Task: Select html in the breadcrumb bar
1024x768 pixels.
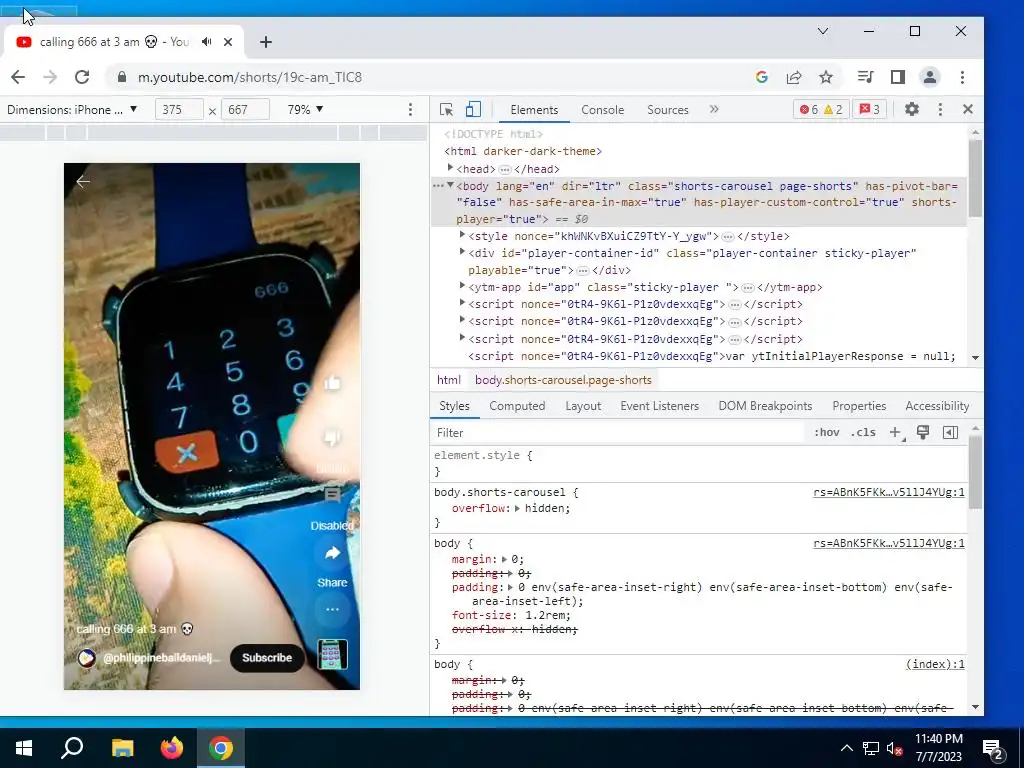Action: tap(449, 380)
